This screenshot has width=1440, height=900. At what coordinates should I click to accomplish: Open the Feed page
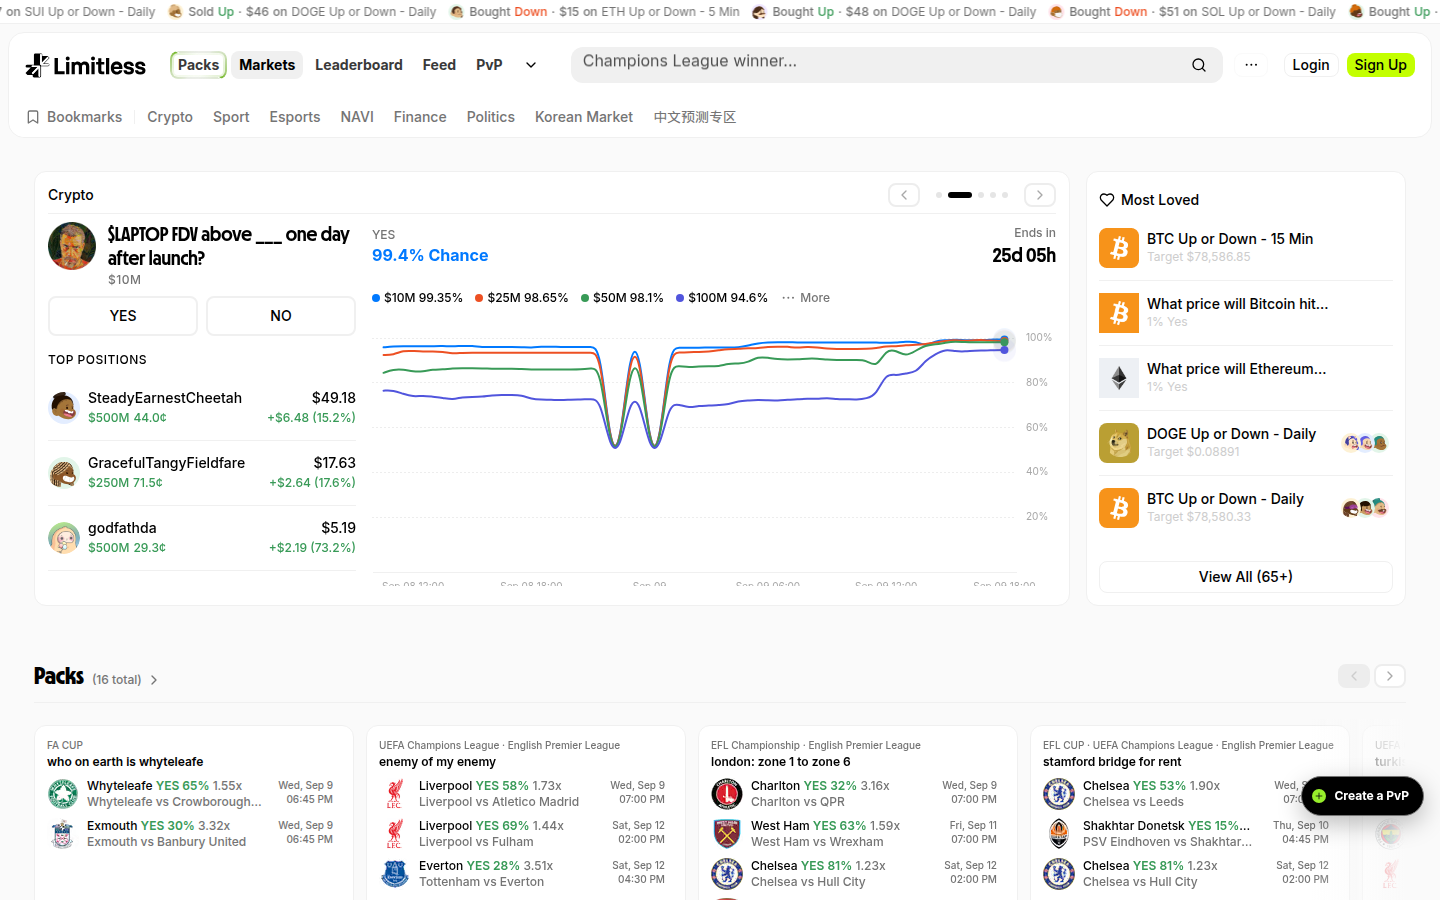click(439, 65)
